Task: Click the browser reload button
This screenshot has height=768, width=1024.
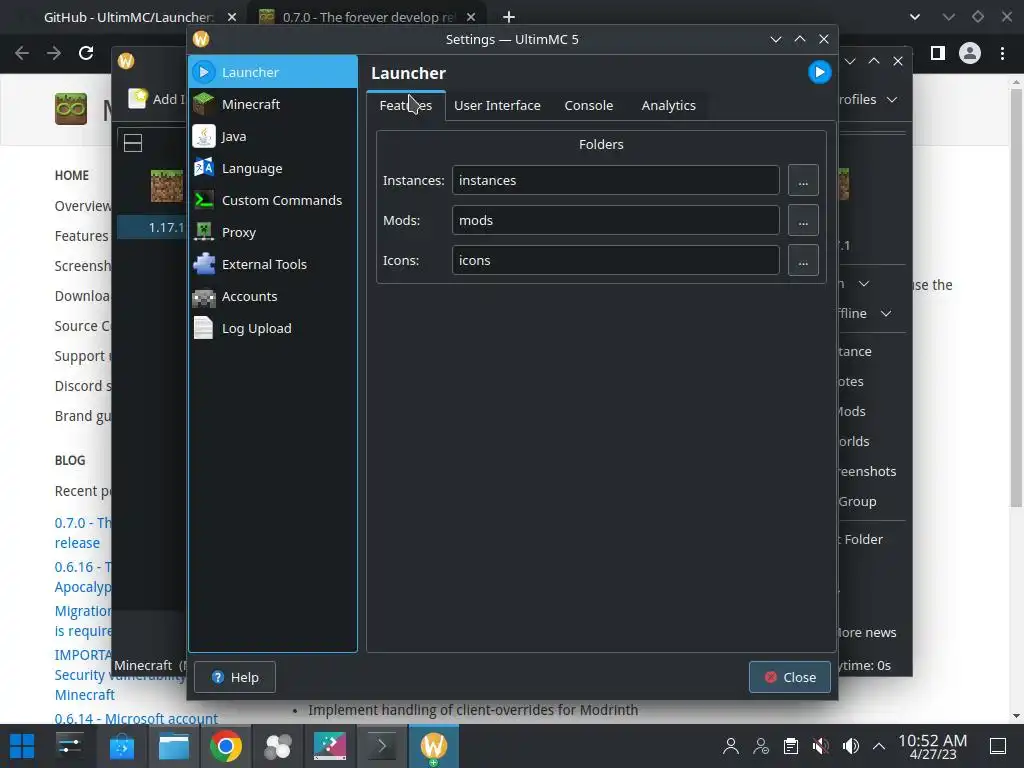Action: click(86, 53)
